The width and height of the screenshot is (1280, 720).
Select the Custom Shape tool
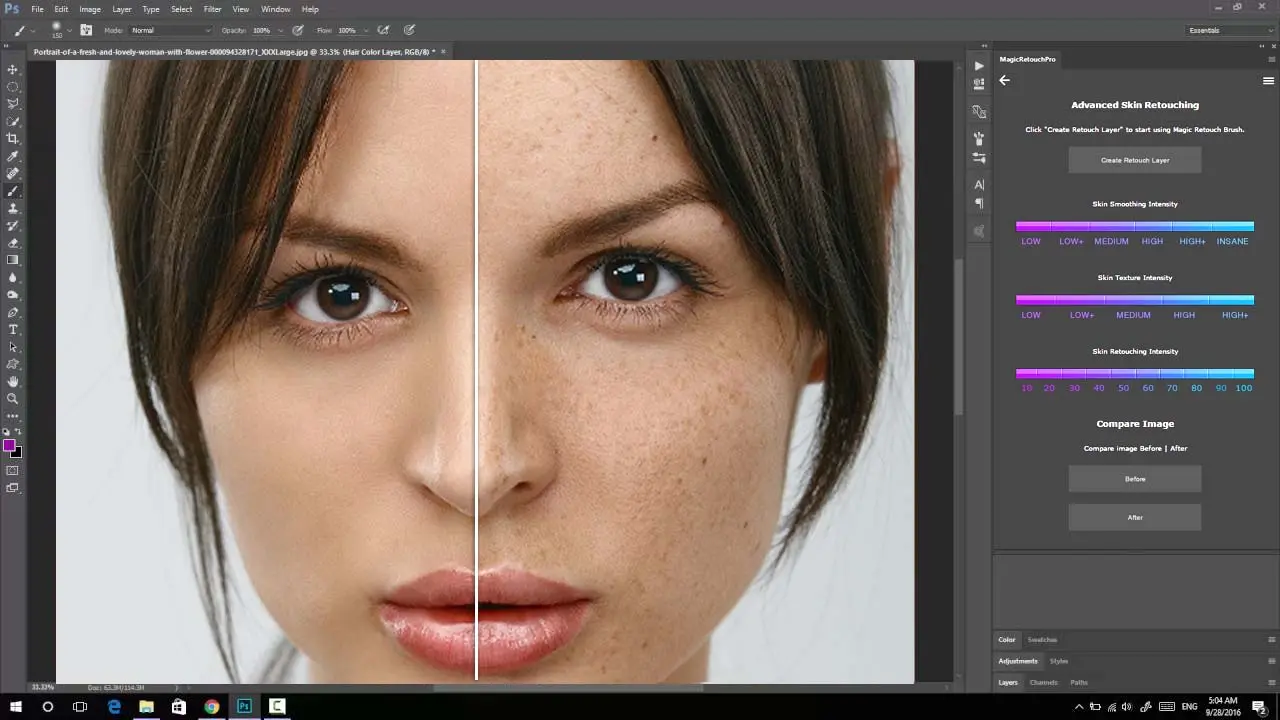(x=13, y=364)
